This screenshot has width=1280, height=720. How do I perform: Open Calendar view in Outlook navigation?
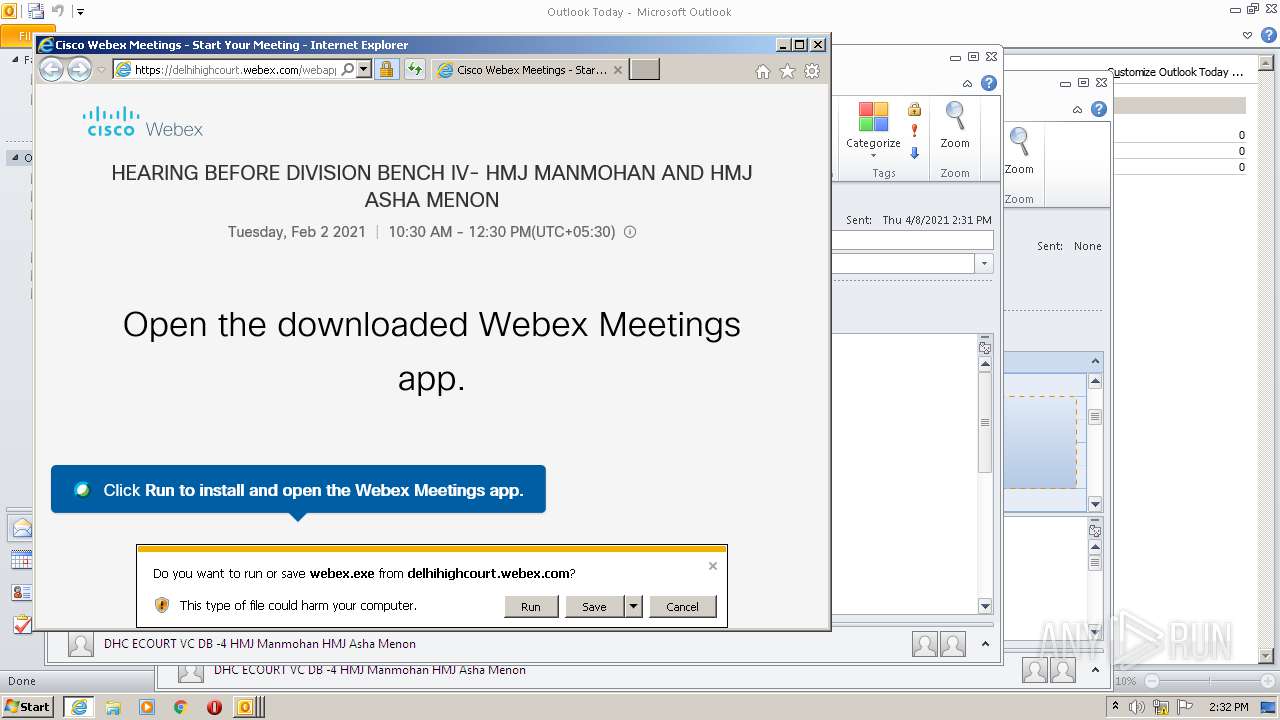click(21, 560)
